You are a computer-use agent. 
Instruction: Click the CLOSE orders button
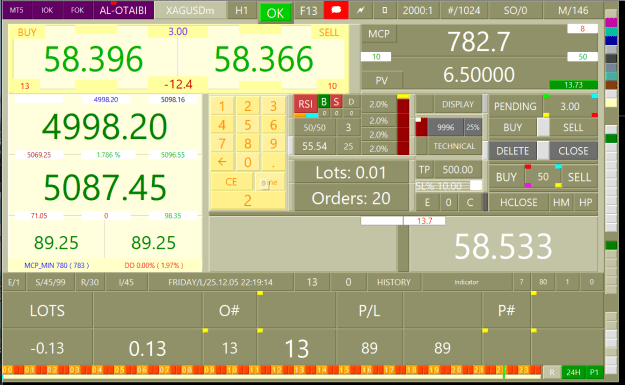(x=573, y=151)
